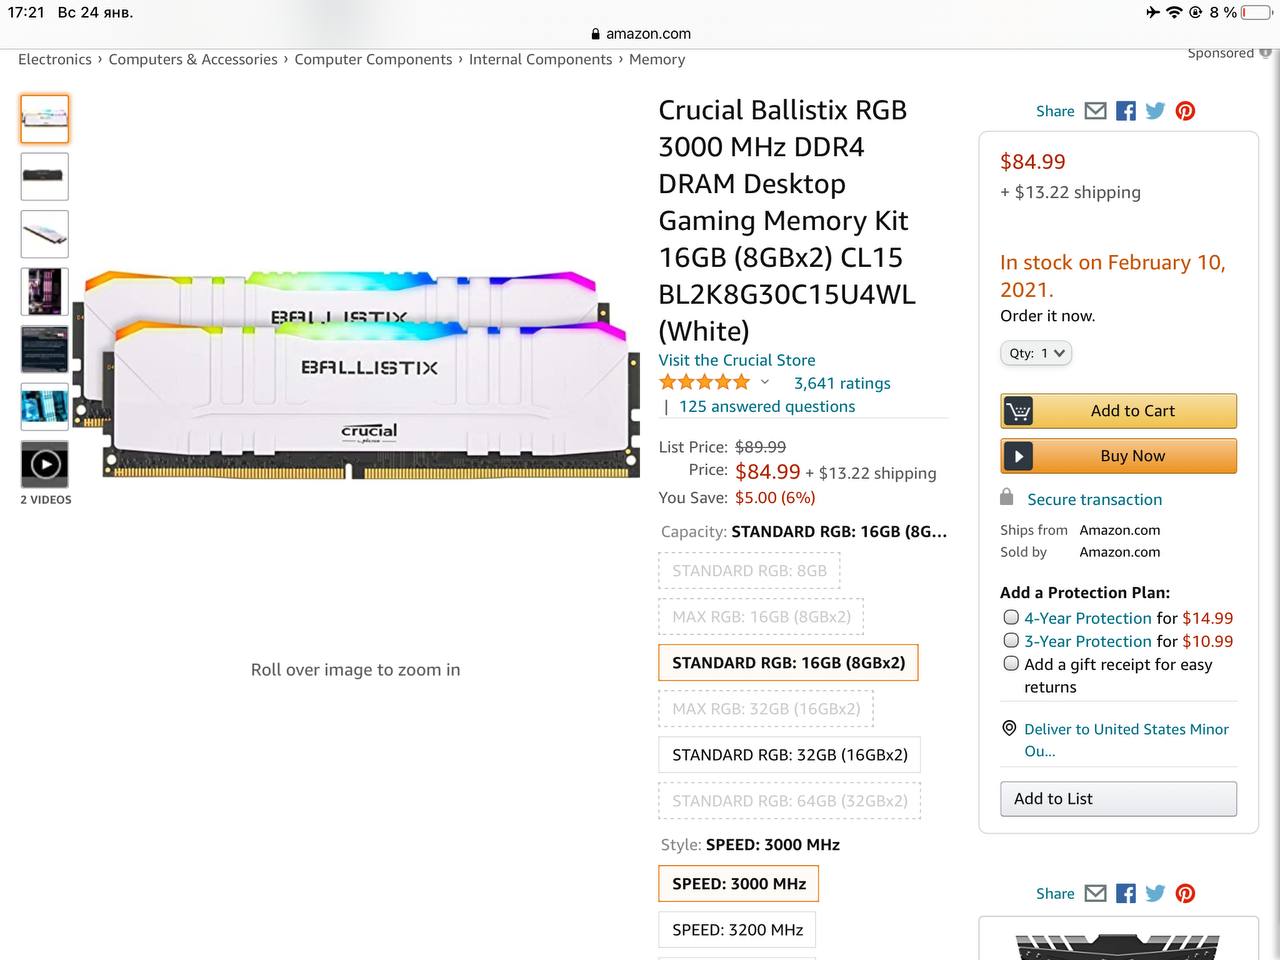Click the Add to Cart button

click(1118, 411)
